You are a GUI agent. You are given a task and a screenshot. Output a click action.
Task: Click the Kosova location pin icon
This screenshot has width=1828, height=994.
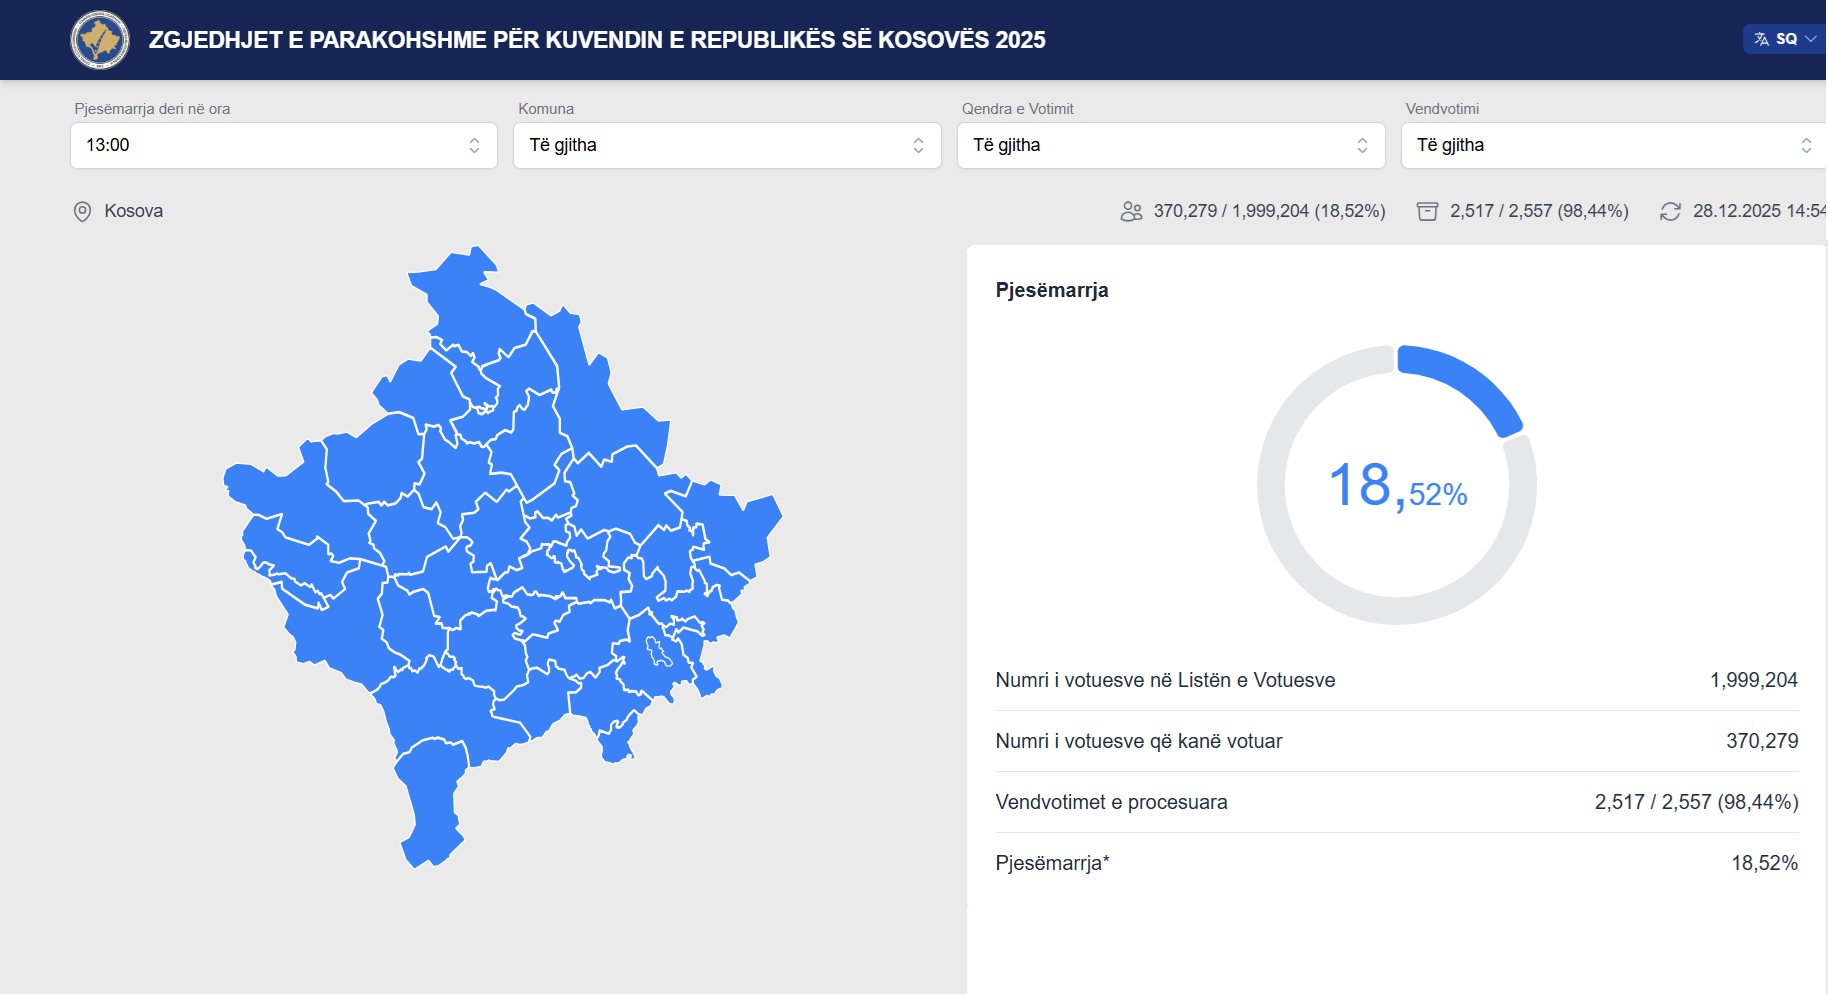[x=83, y=212]
